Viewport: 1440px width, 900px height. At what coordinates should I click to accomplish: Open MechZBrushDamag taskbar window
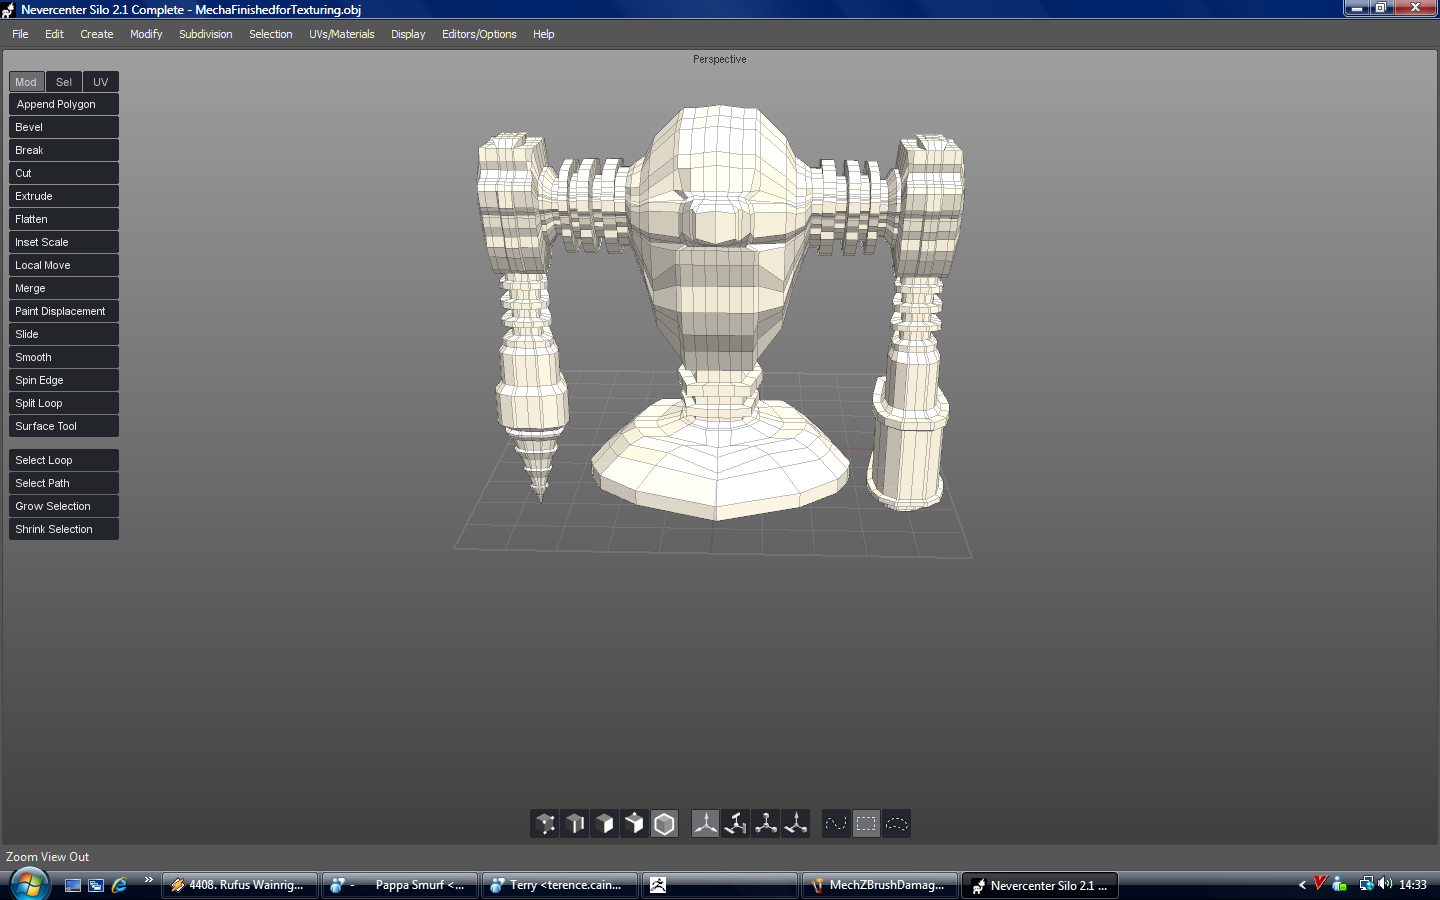(880, 885)
